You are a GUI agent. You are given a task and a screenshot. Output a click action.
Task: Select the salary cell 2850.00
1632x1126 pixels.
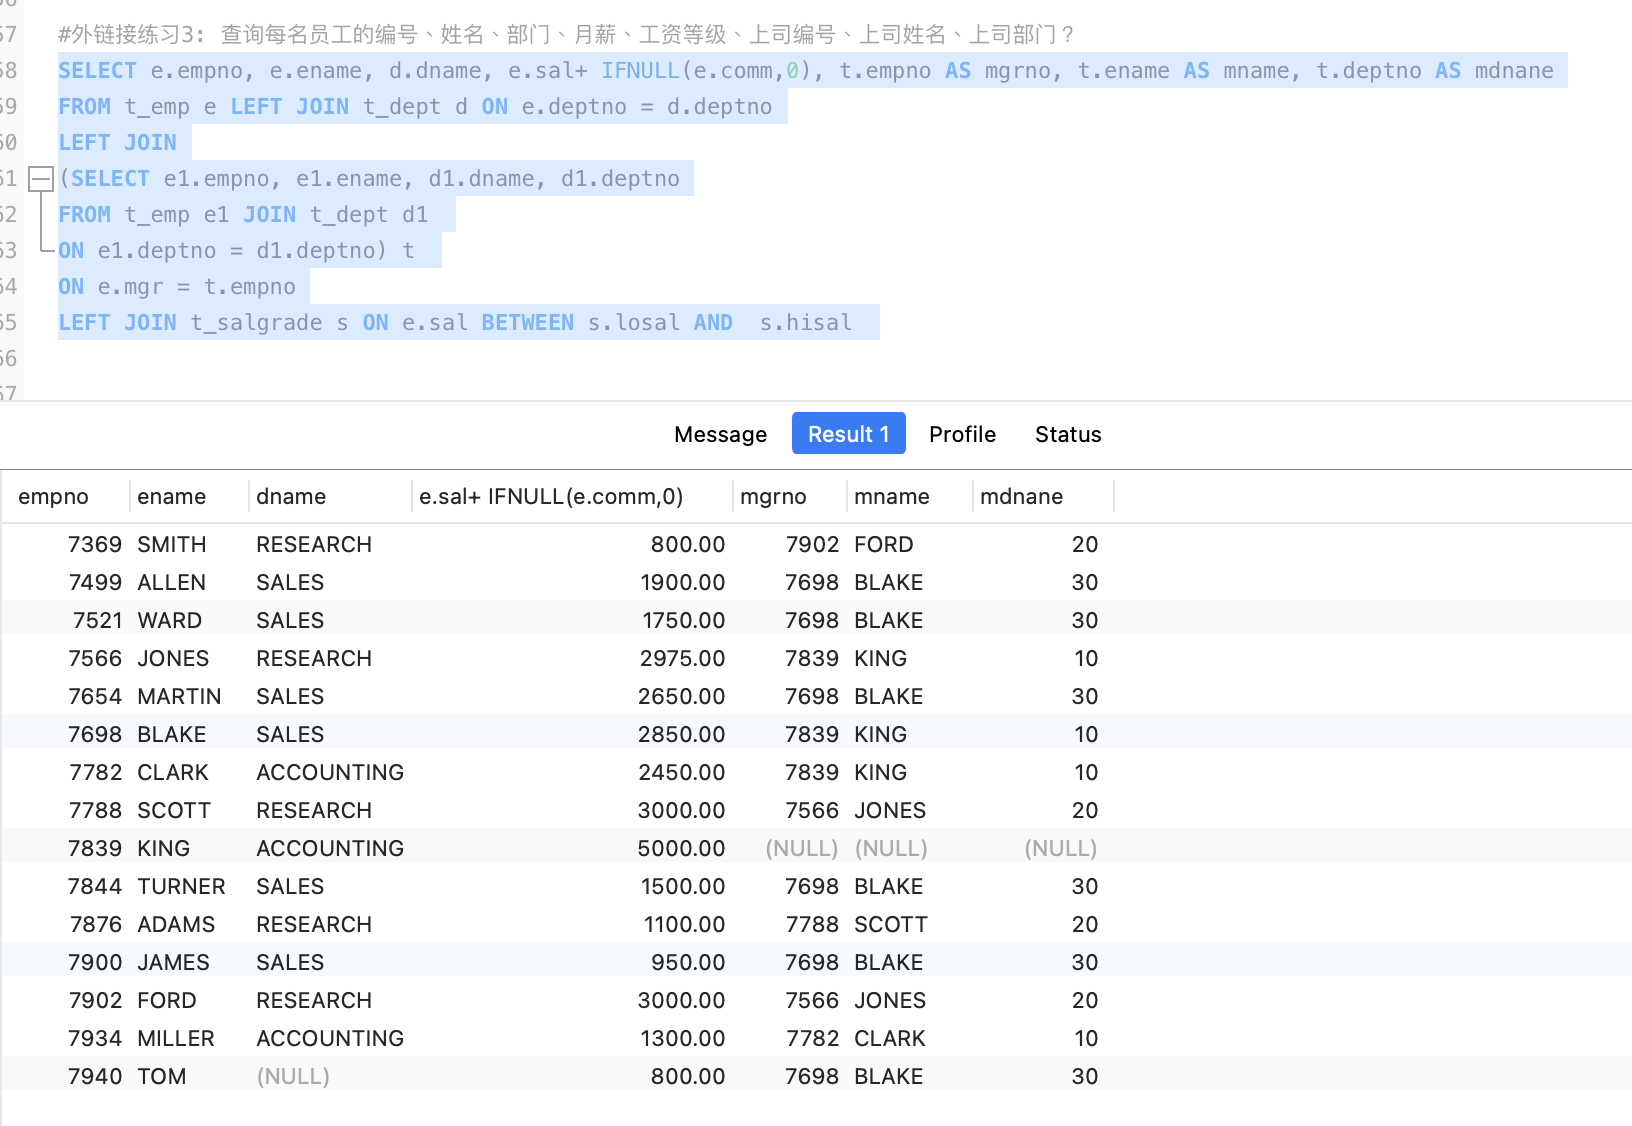pyautogui.click(x=681, y=735)
